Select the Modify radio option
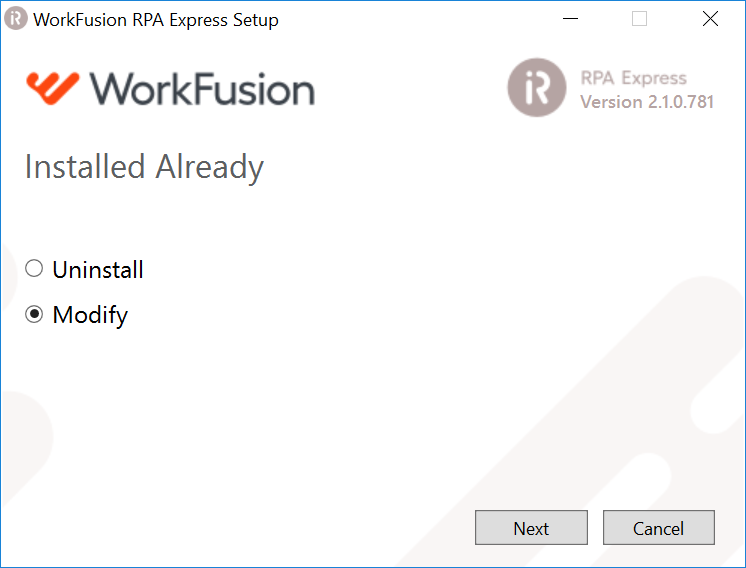This screenshot has width=746, height=568. pos(34,314)
